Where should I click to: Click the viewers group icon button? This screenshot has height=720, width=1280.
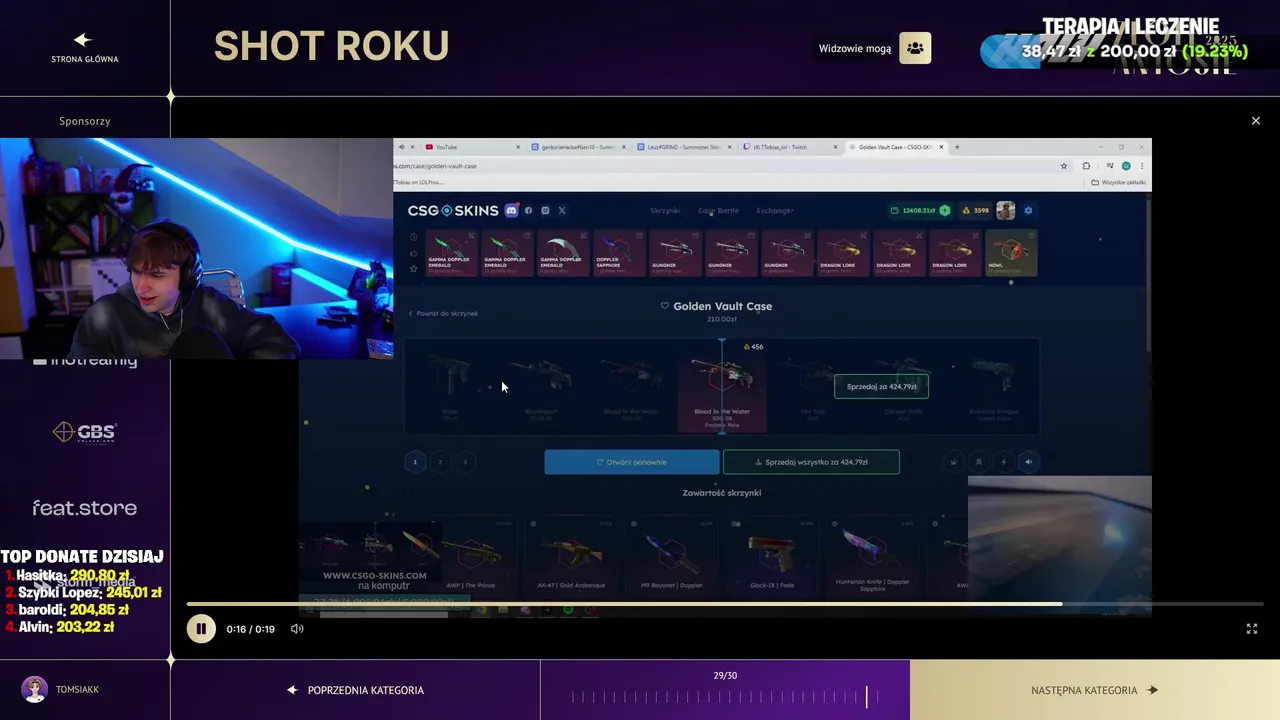pyautogui.click(x=915, y=48)
